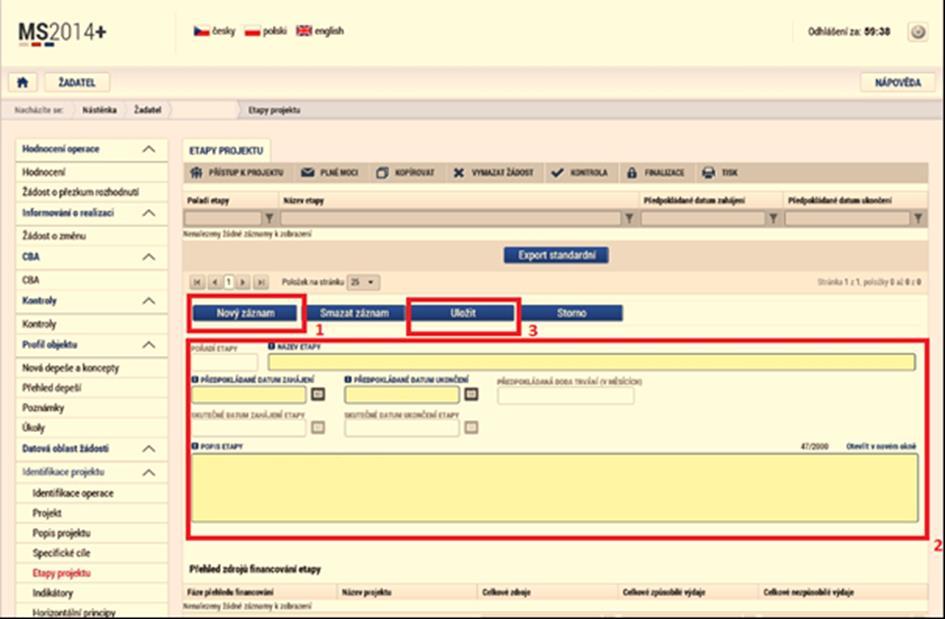This screenshot has width=945, height=619.
Task: Click Nový záznam button
Action: (245, 313)
